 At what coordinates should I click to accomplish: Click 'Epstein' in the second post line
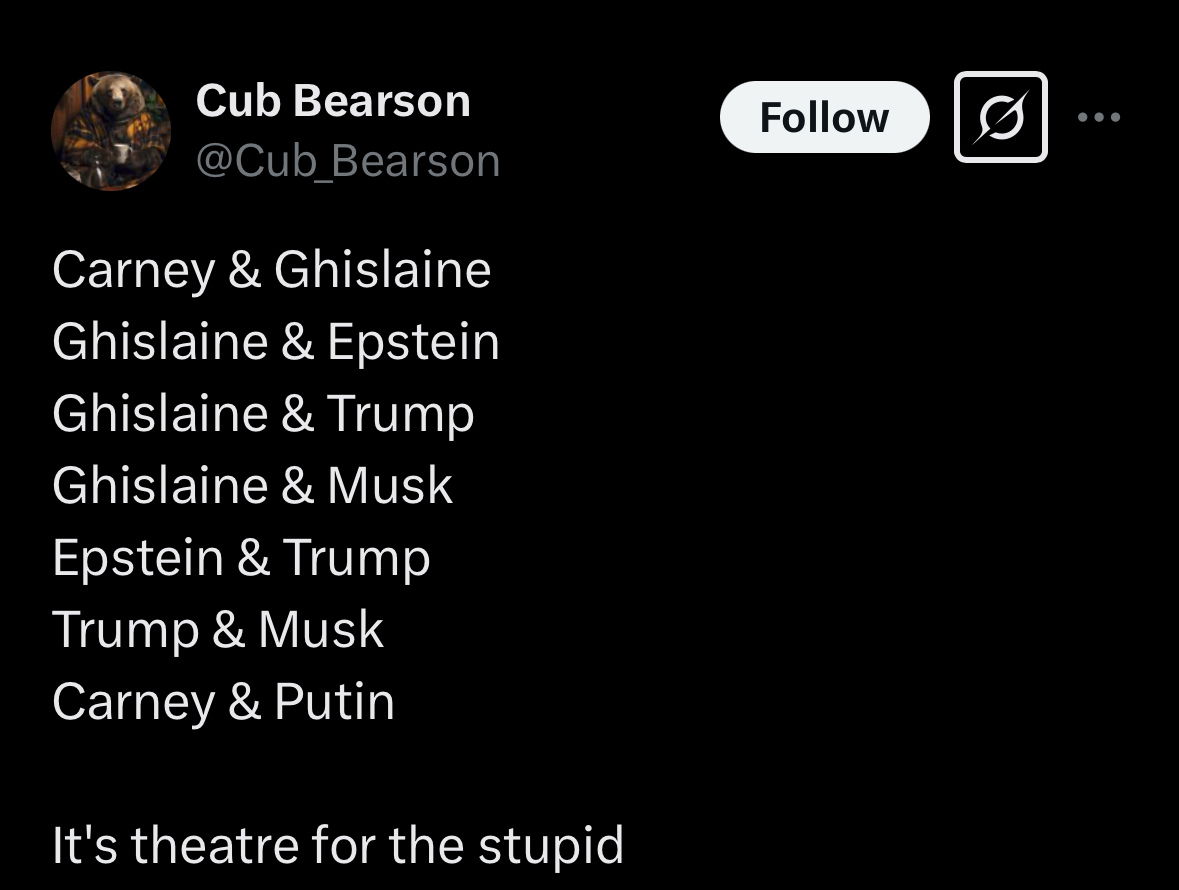point(414,342)
